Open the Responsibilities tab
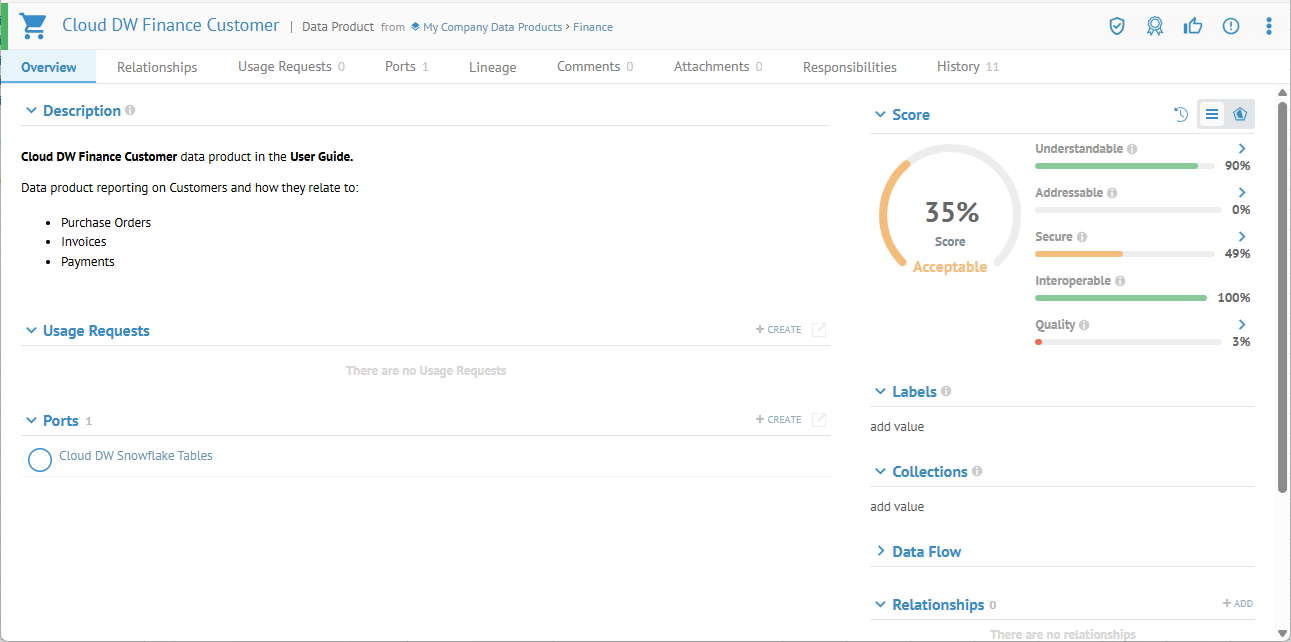The image size is (1291, 642). [x=849, y=67]
